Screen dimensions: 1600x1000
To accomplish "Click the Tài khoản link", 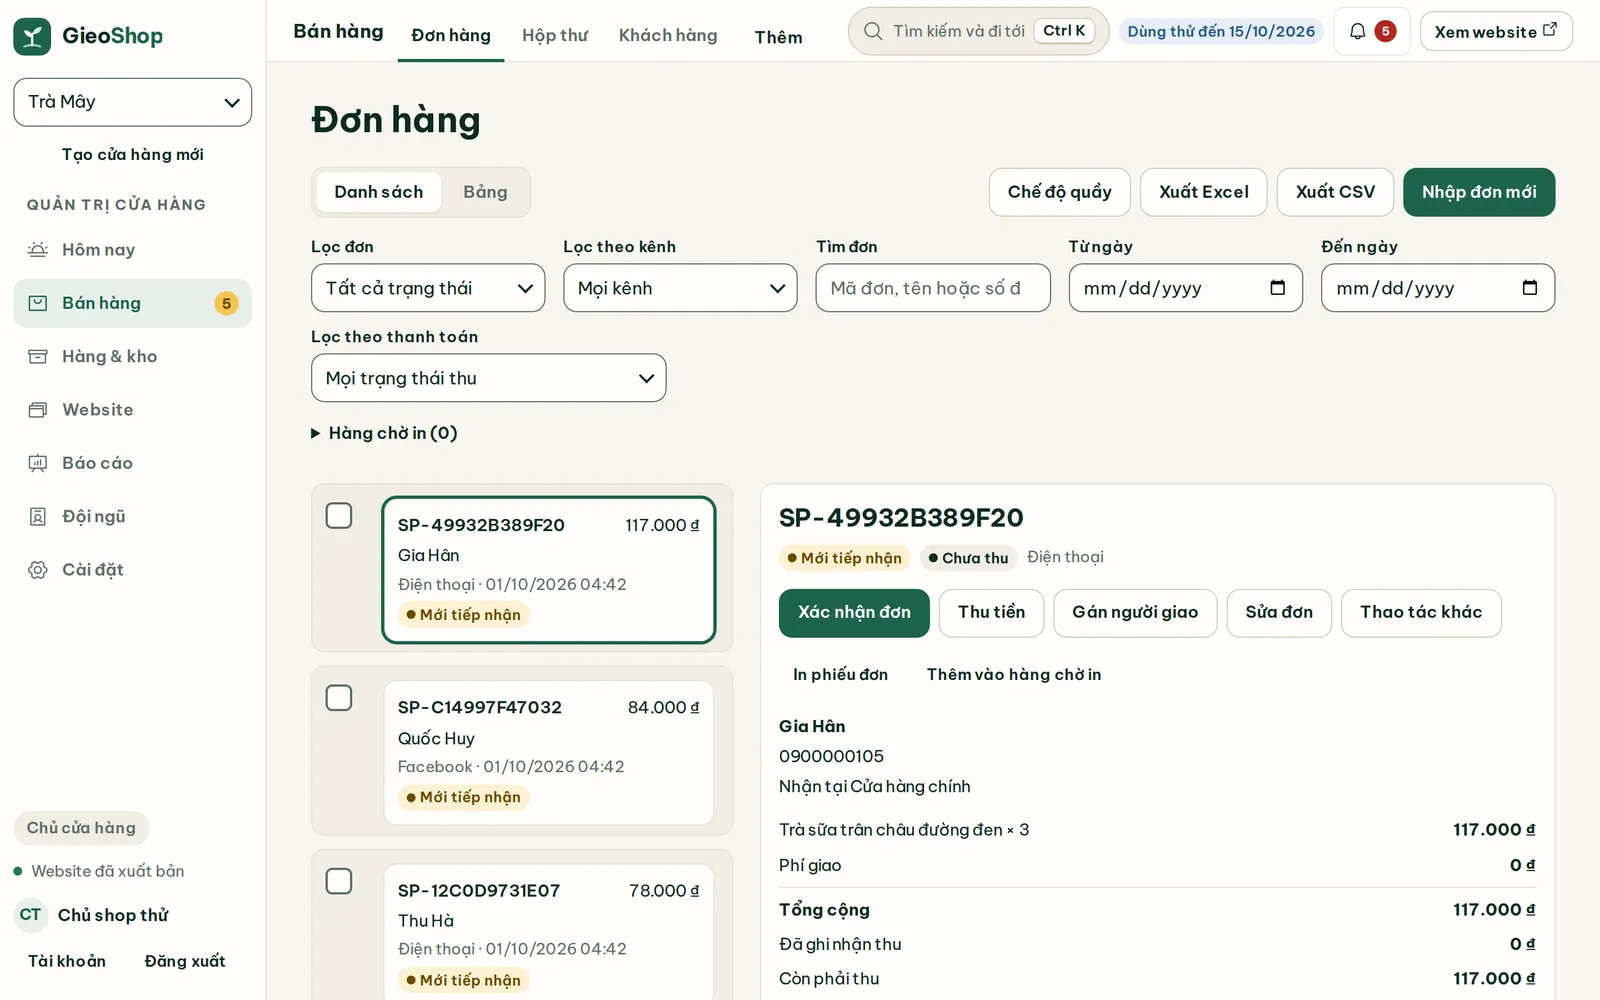I will coord(67,961).
